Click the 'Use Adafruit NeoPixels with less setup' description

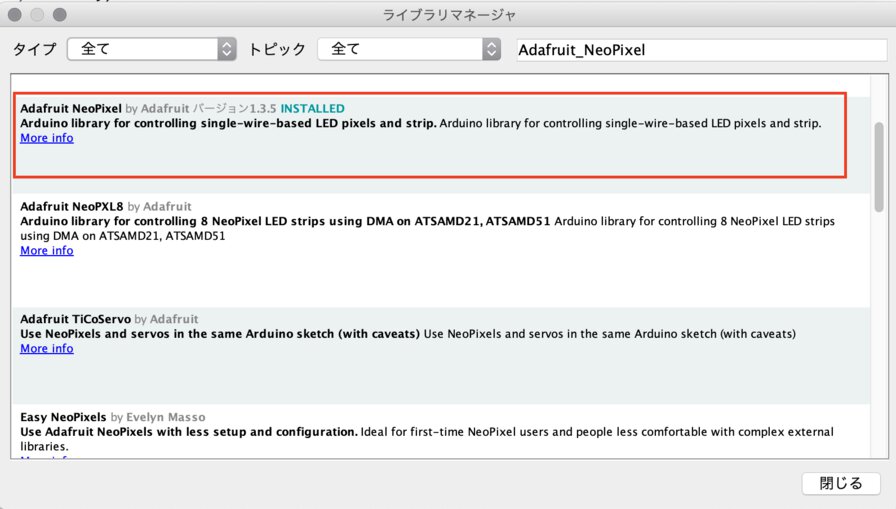click(x=189, y=432)
